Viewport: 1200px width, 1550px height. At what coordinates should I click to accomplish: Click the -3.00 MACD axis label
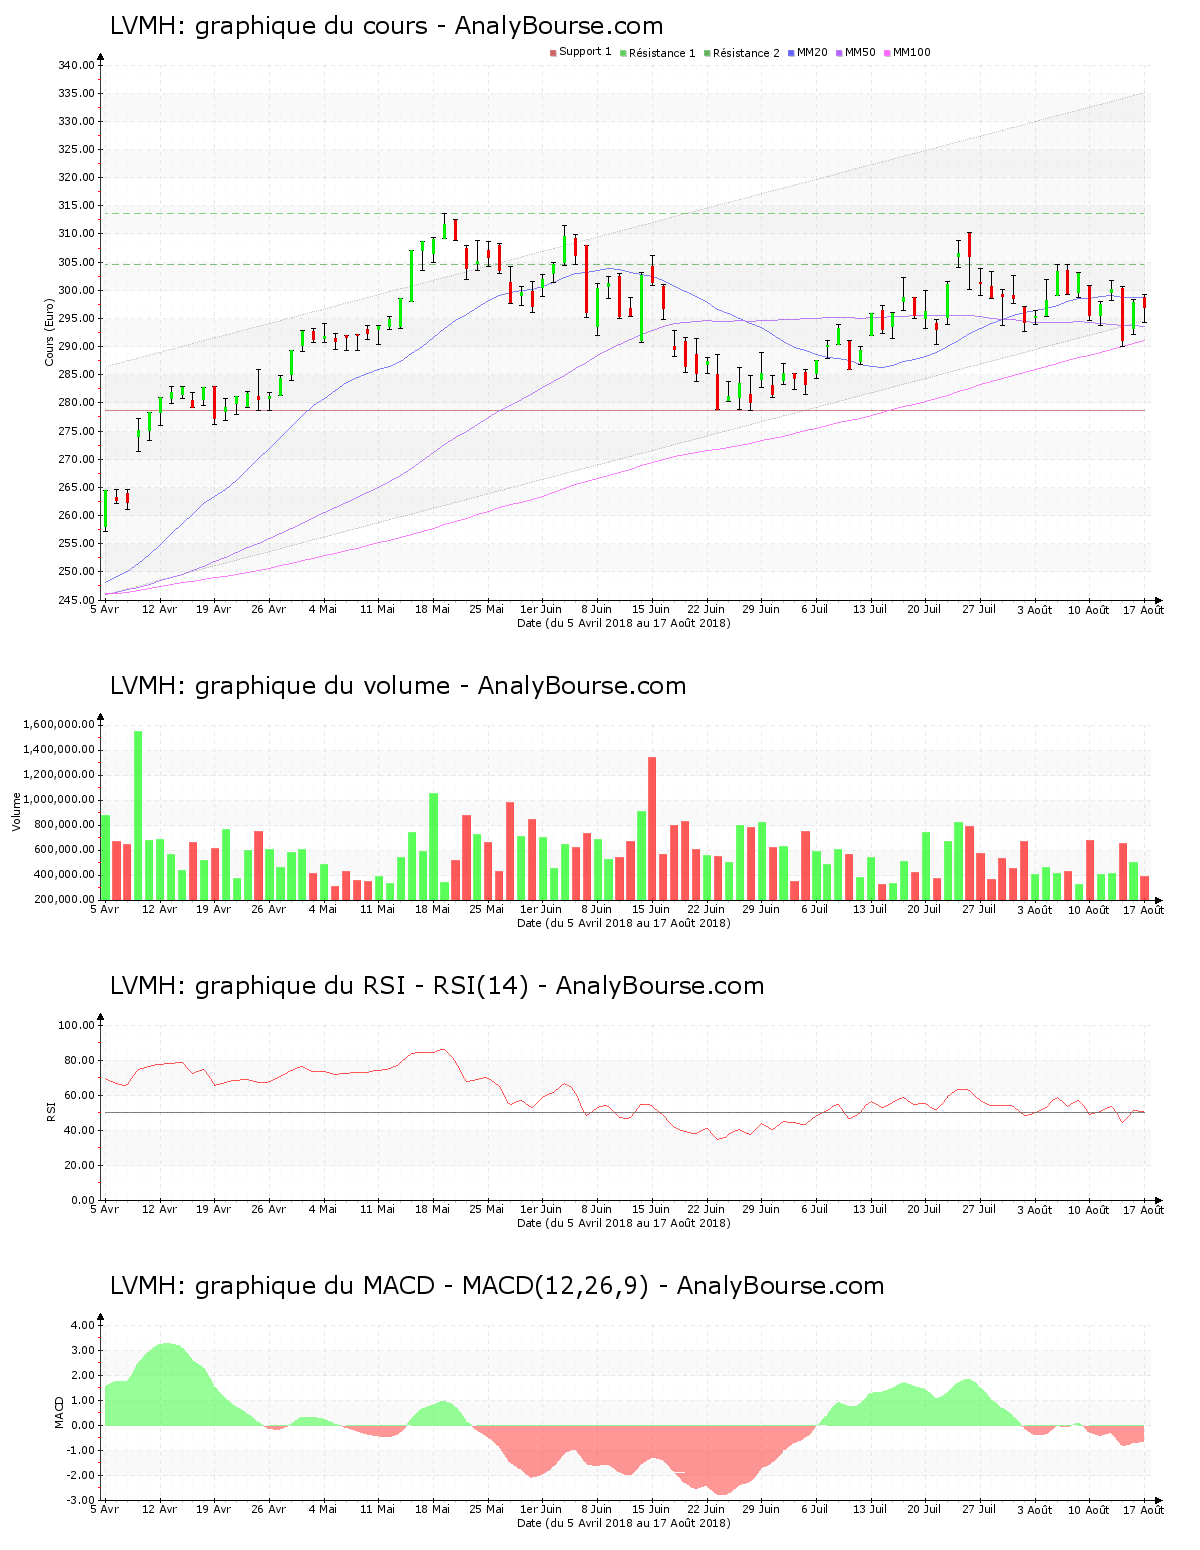pos(82,1500)
